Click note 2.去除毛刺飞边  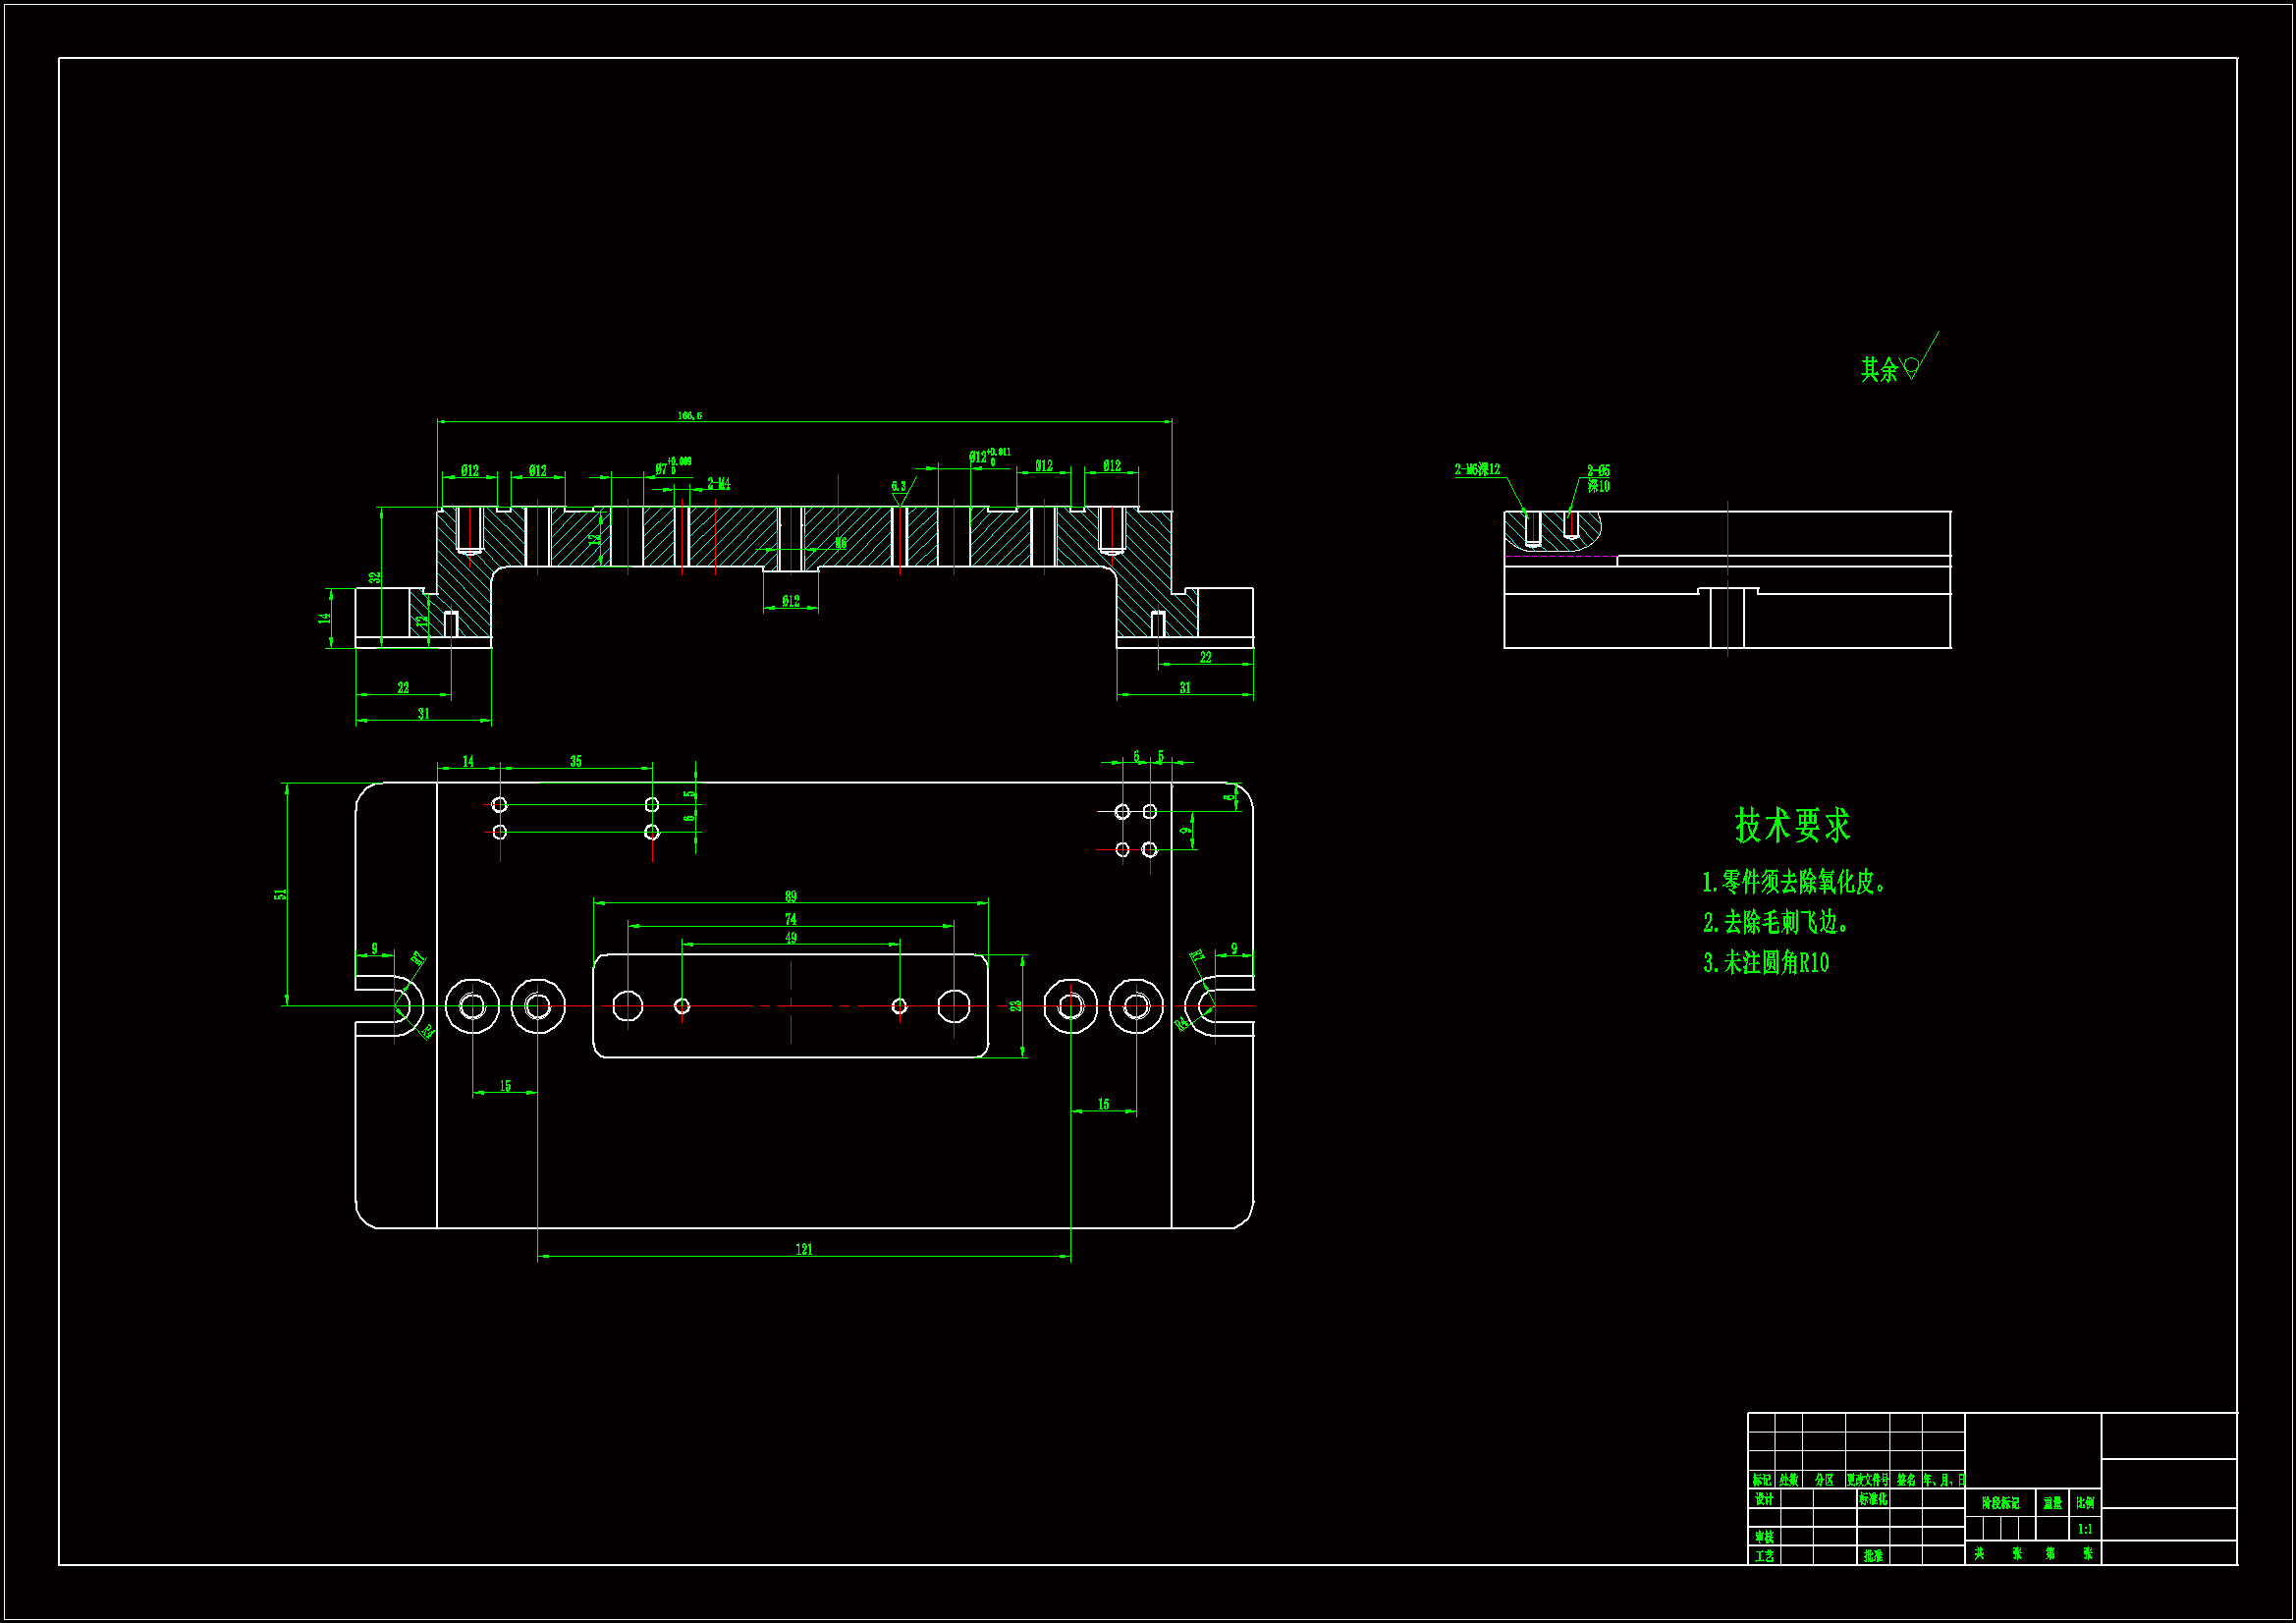[1776, 922]
